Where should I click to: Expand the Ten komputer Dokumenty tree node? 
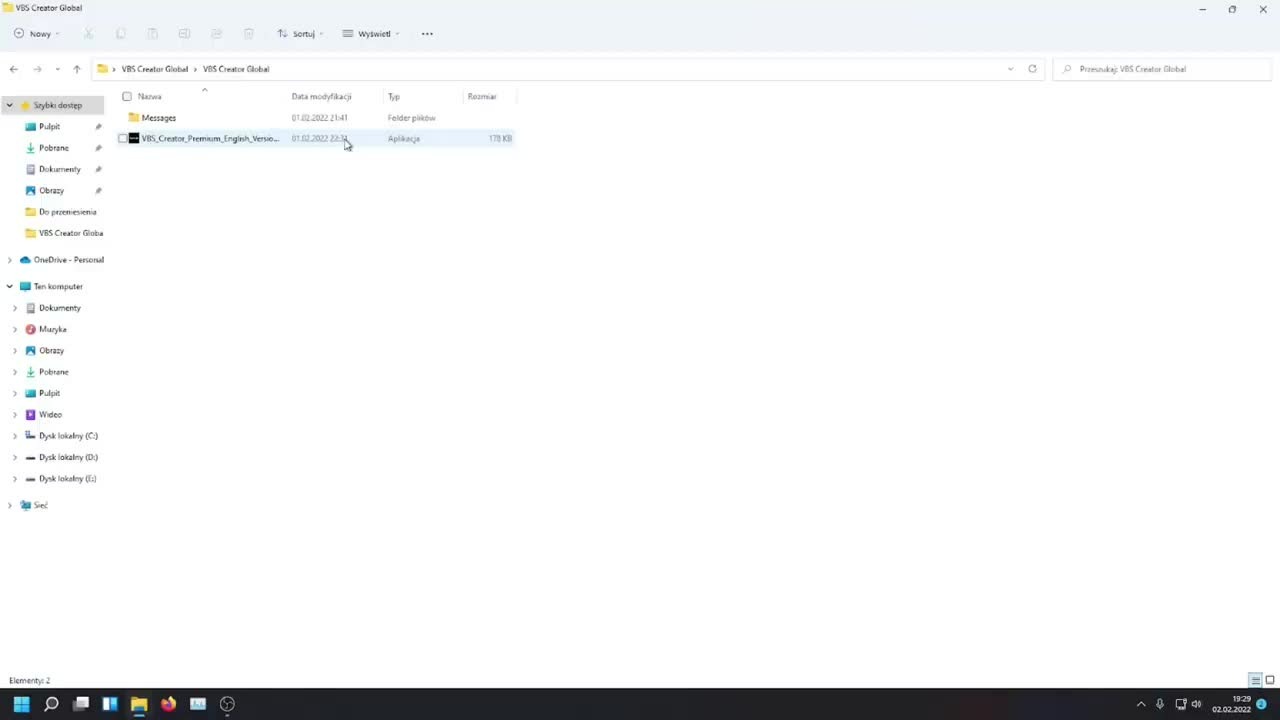(15, 308)
